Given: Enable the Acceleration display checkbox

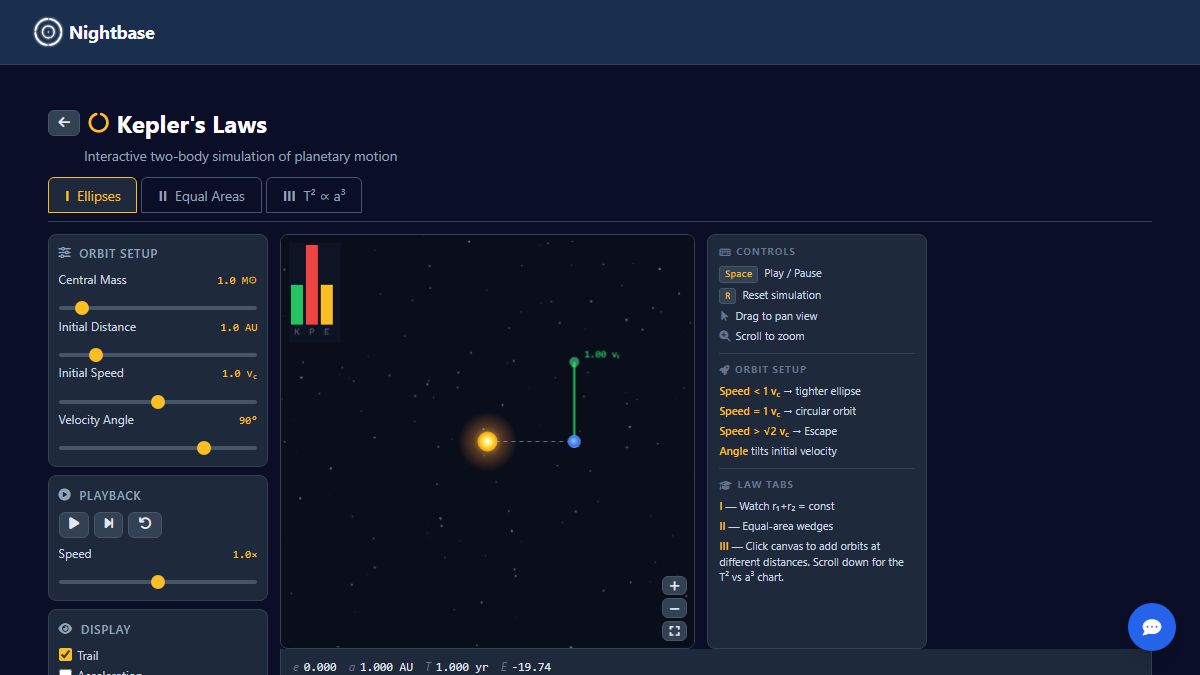Looking at the screenshot, I should pos(64,672).
